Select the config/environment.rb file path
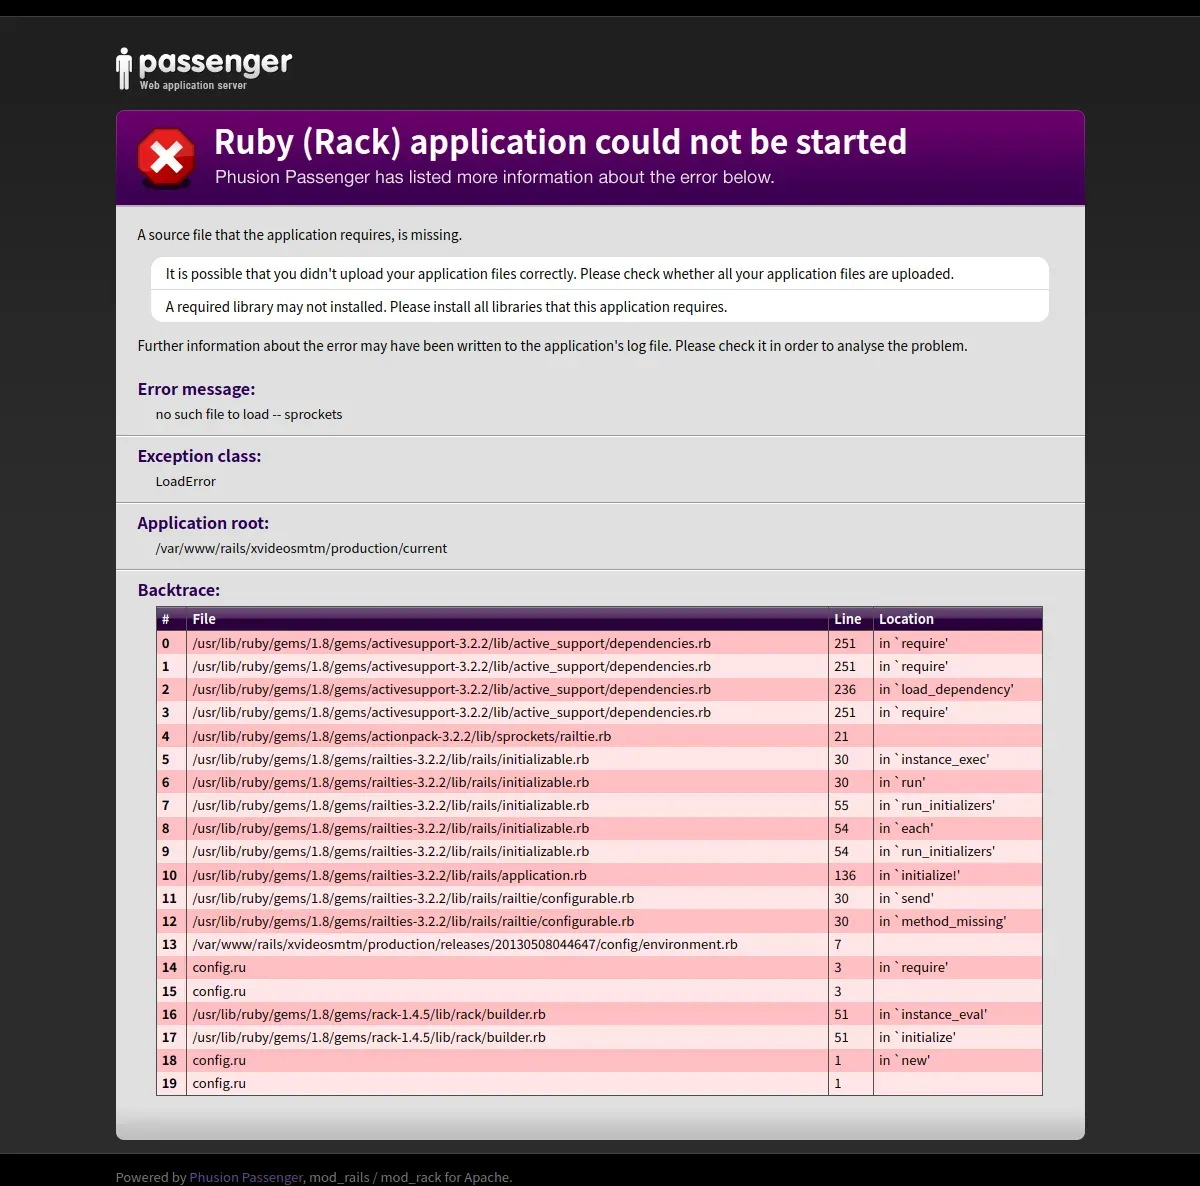The height and width of the screenshot is (1186, 1200). pyautogui.click(x=465, y=944)
